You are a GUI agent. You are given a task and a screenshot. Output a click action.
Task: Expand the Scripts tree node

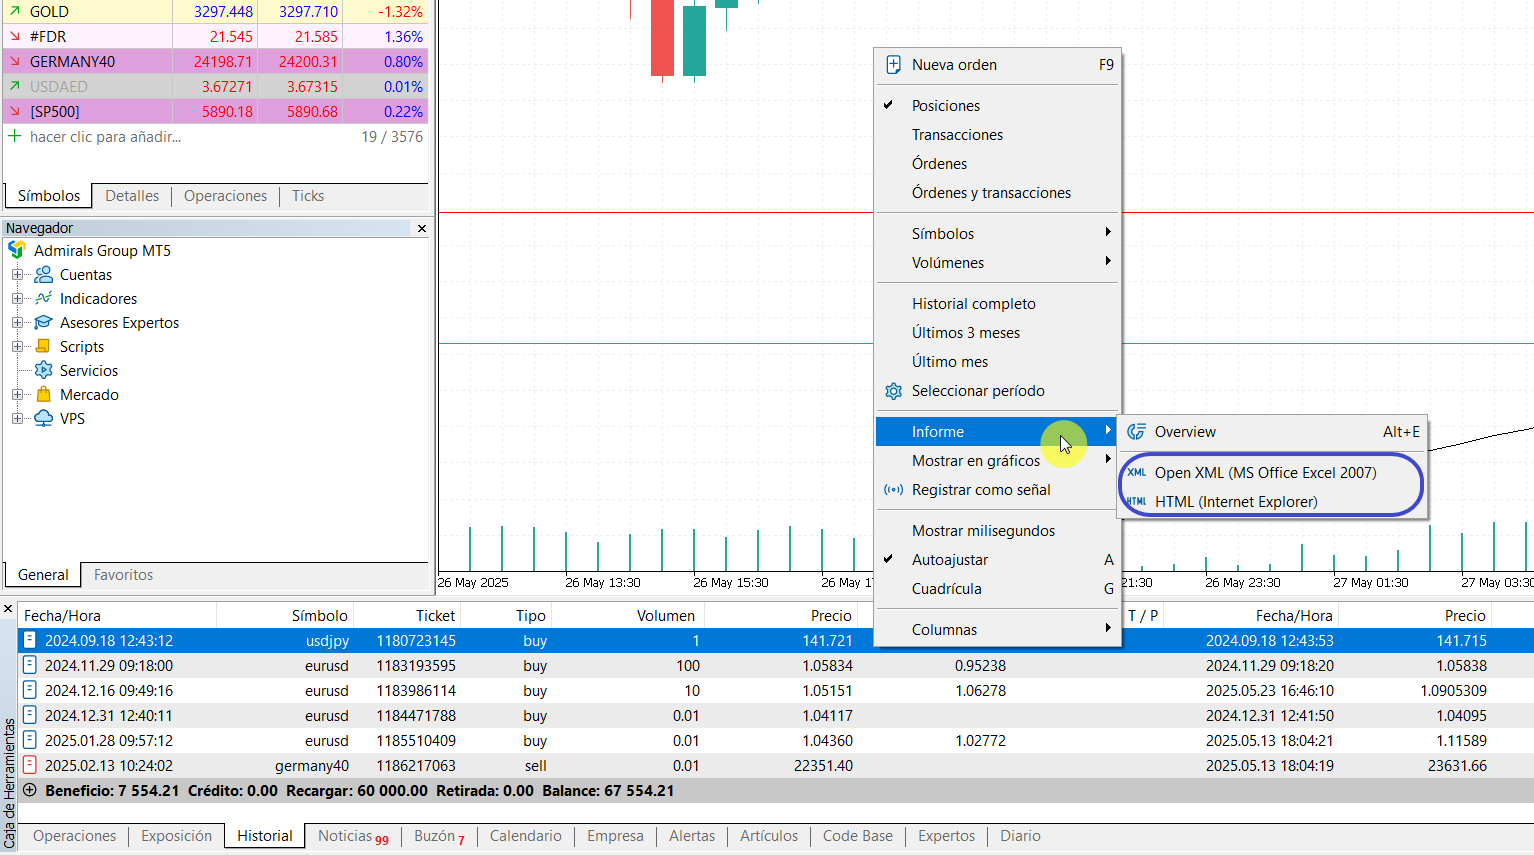[17, 347]
